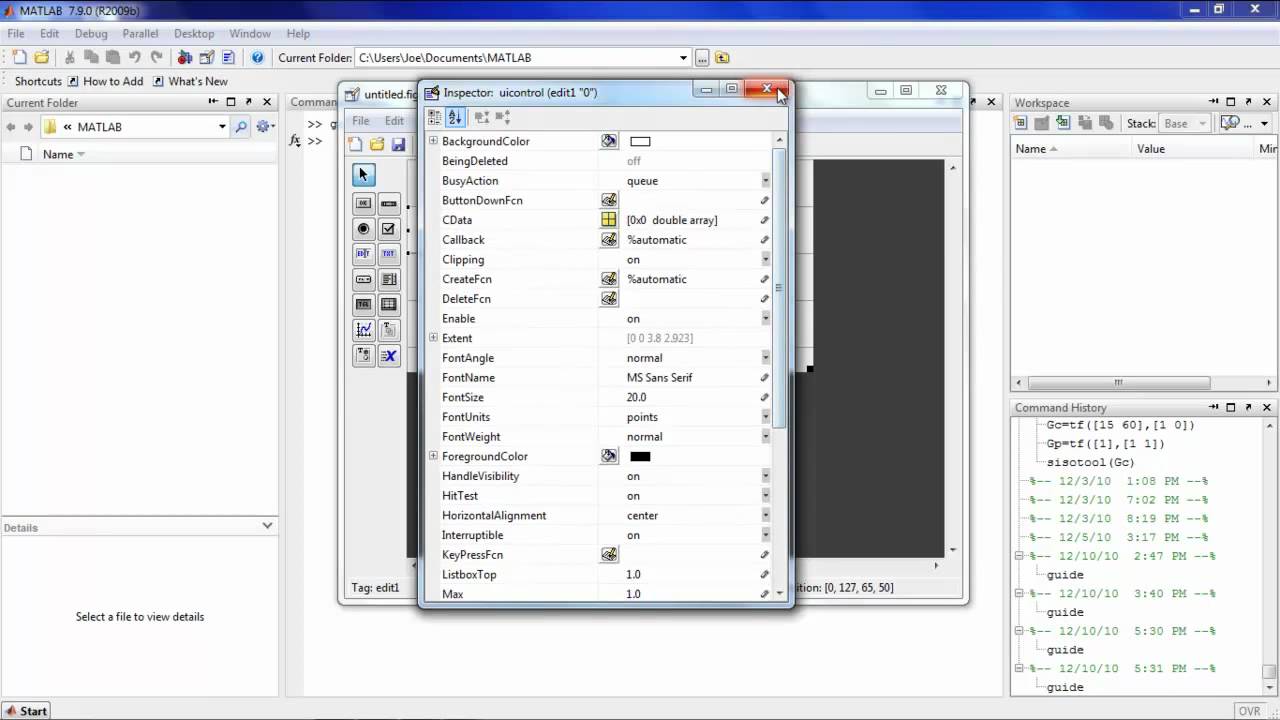Choose the Button Group component in GUIDE palette

tap(363, 355)
